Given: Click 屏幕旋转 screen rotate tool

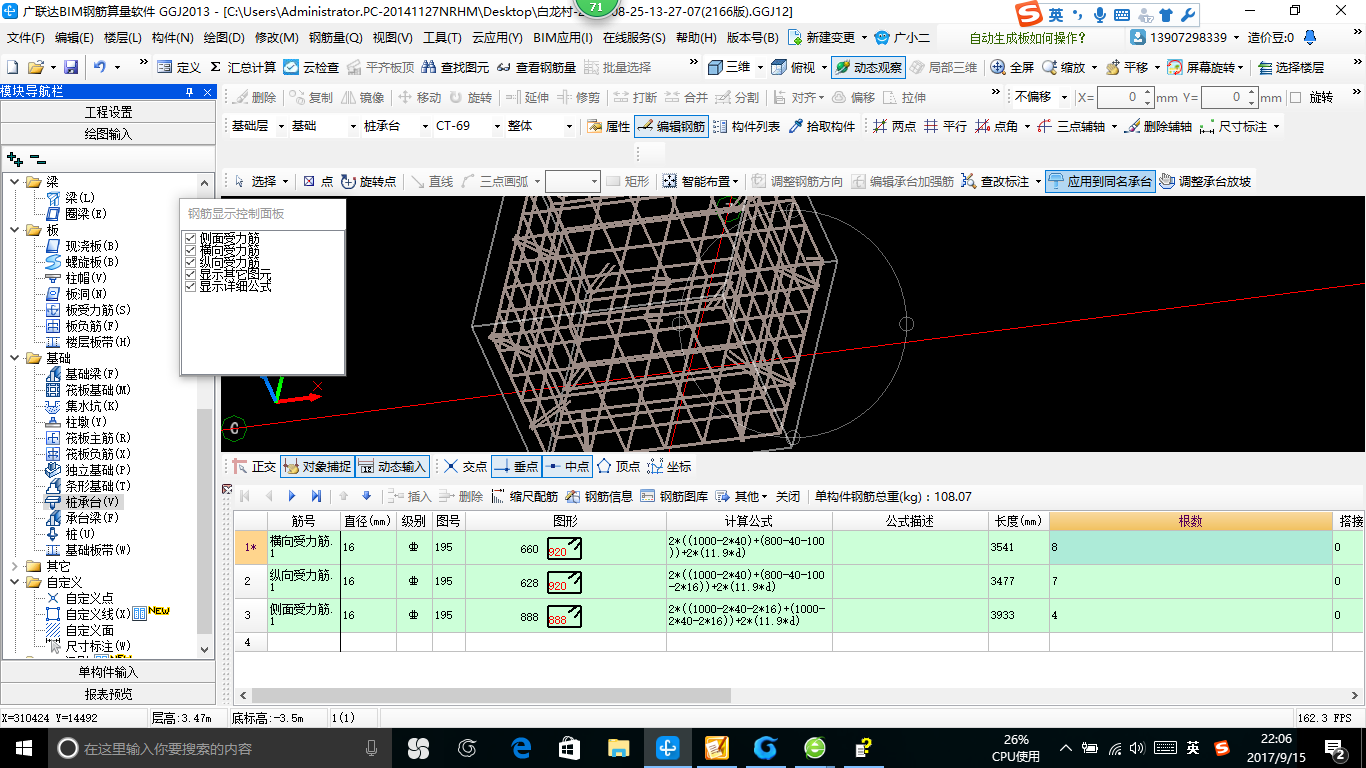Looking at the screenshot, I should coord(1204,67).
